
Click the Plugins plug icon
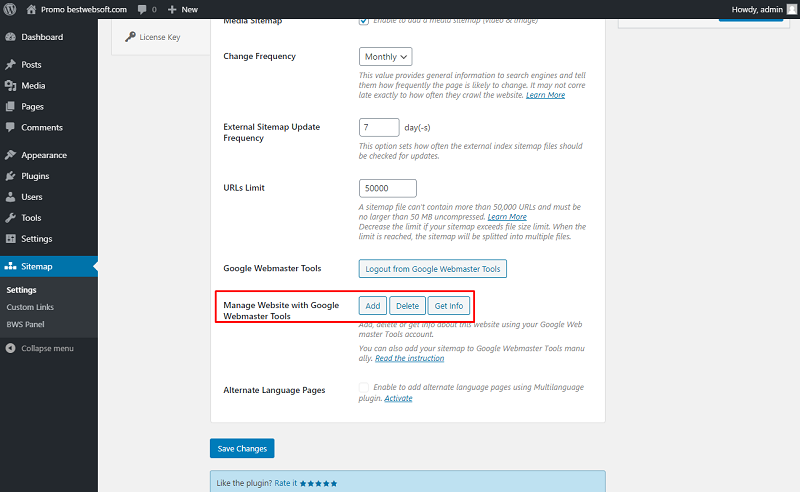pos(10,176)
